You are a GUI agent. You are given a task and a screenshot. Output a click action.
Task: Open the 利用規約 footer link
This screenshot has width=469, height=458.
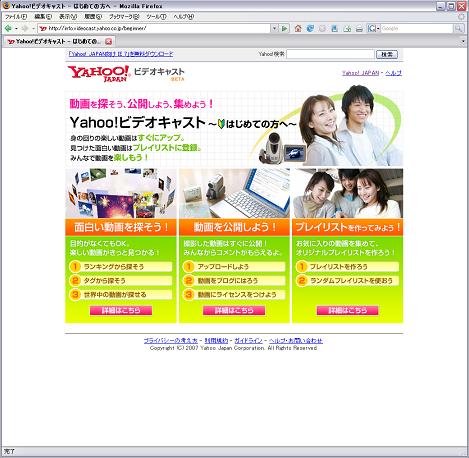(216, 341)
